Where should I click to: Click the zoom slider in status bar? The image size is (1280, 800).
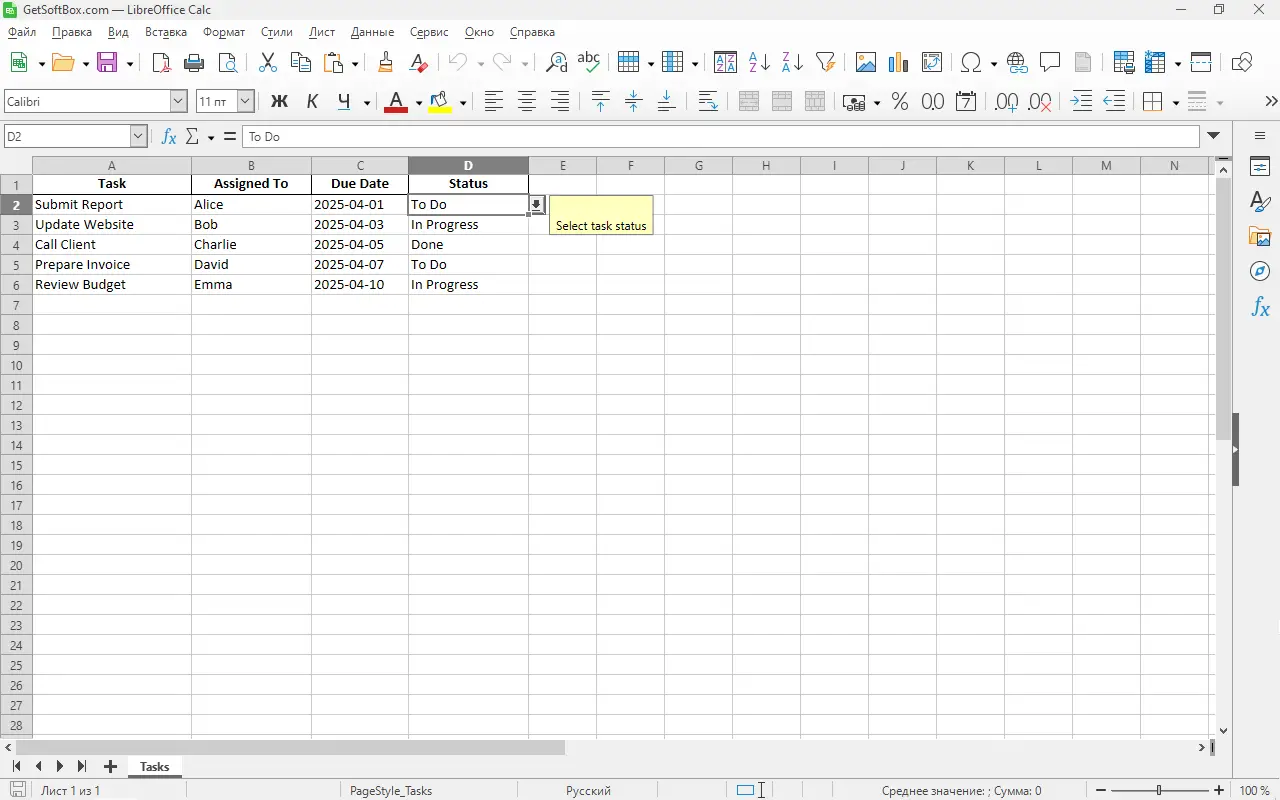coord(1159,790)
